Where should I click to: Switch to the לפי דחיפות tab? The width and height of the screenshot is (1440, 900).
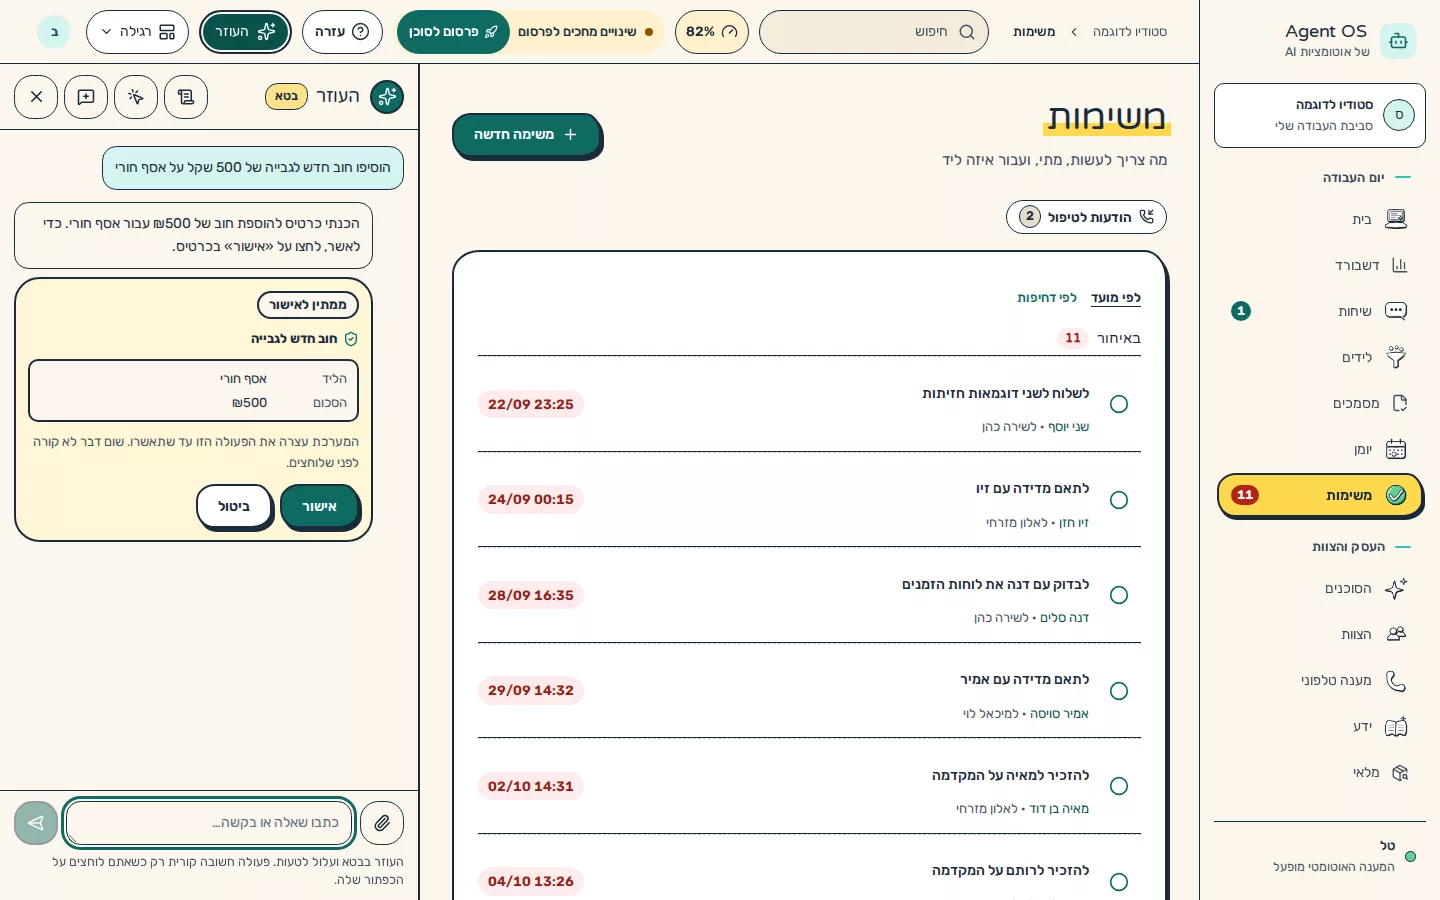pyautogui.click(x=1047, y=298)
